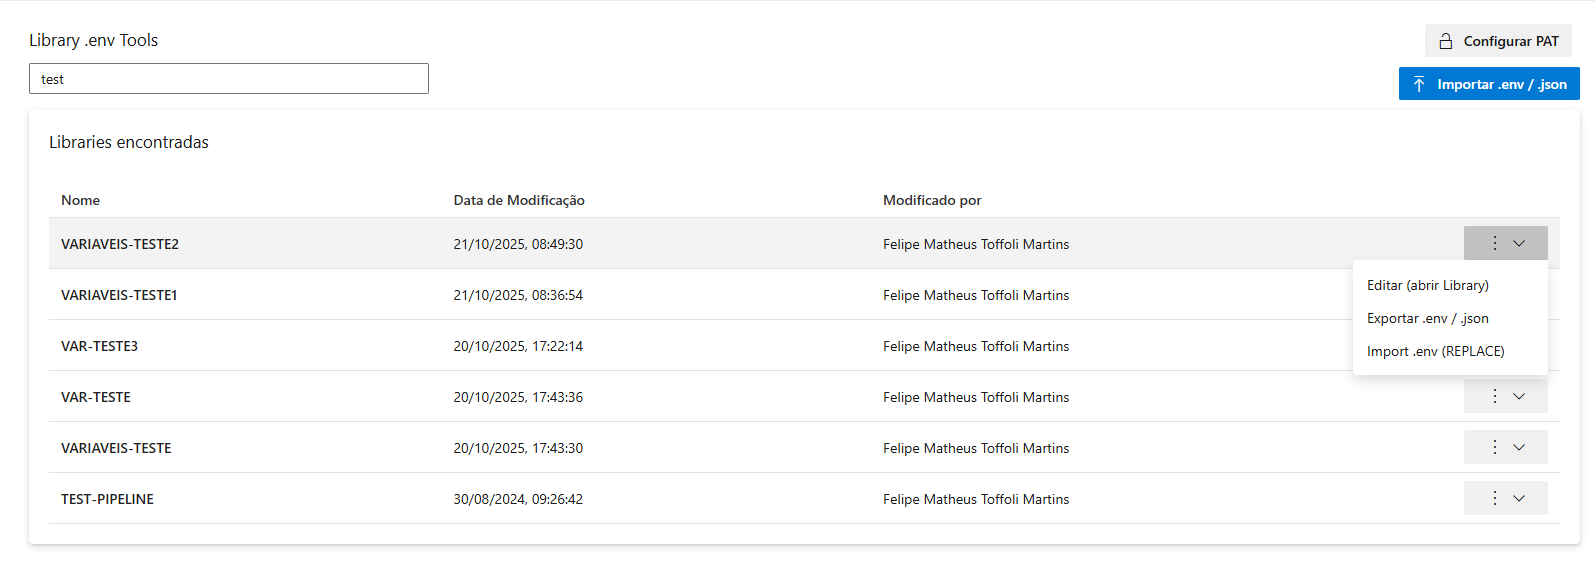Select Exportar .env / .json menu option
This screenshot has height=581, width=1595.
(x=1427, y=318)
